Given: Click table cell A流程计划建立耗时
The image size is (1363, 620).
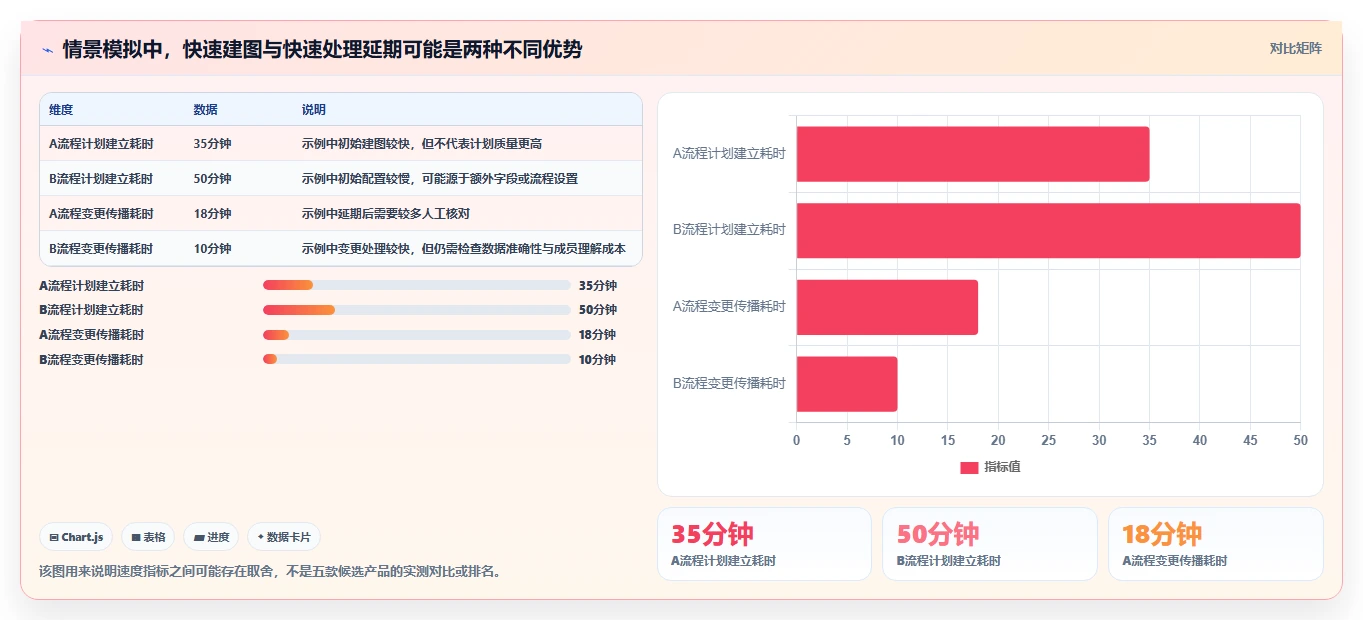Looking at the screenshot, I should [x=101, y=144].
